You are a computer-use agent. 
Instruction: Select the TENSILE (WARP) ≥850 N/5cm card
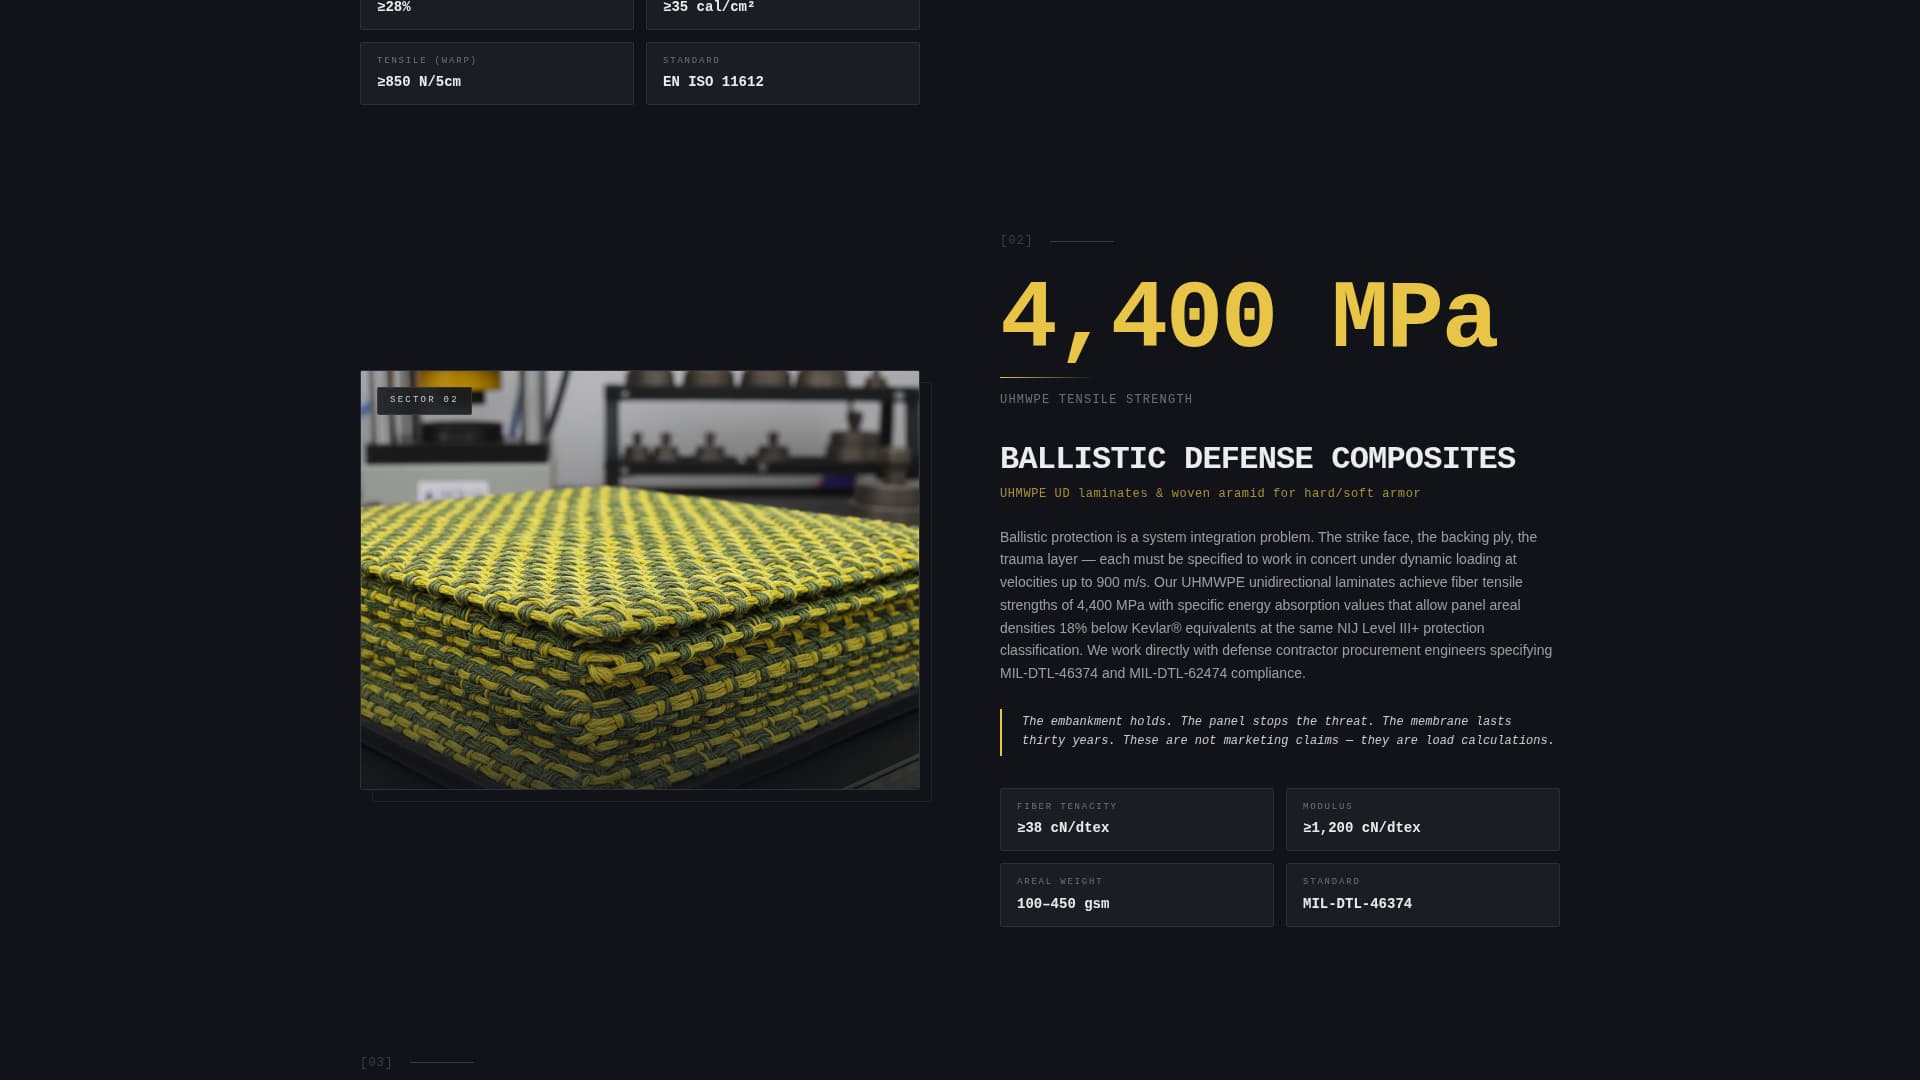[497, 73]
